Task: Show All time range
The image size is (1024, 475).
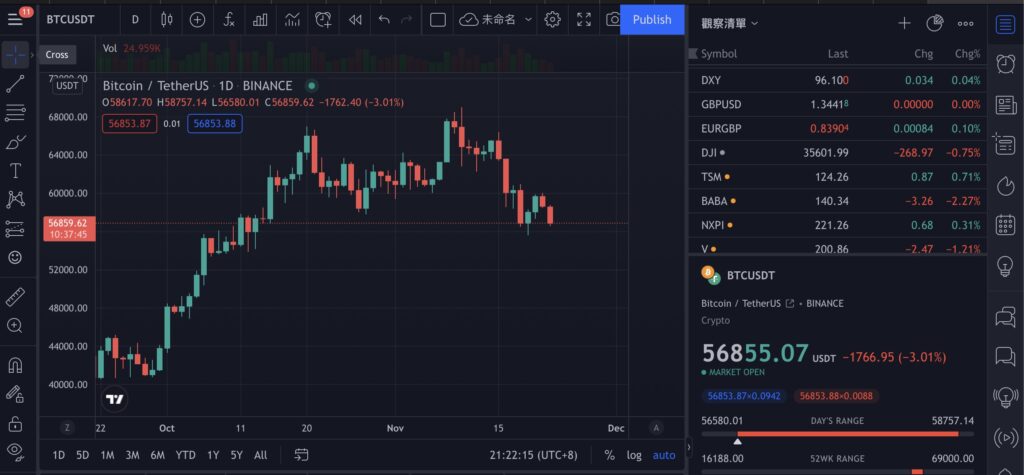Action: [x=260, y=455]
